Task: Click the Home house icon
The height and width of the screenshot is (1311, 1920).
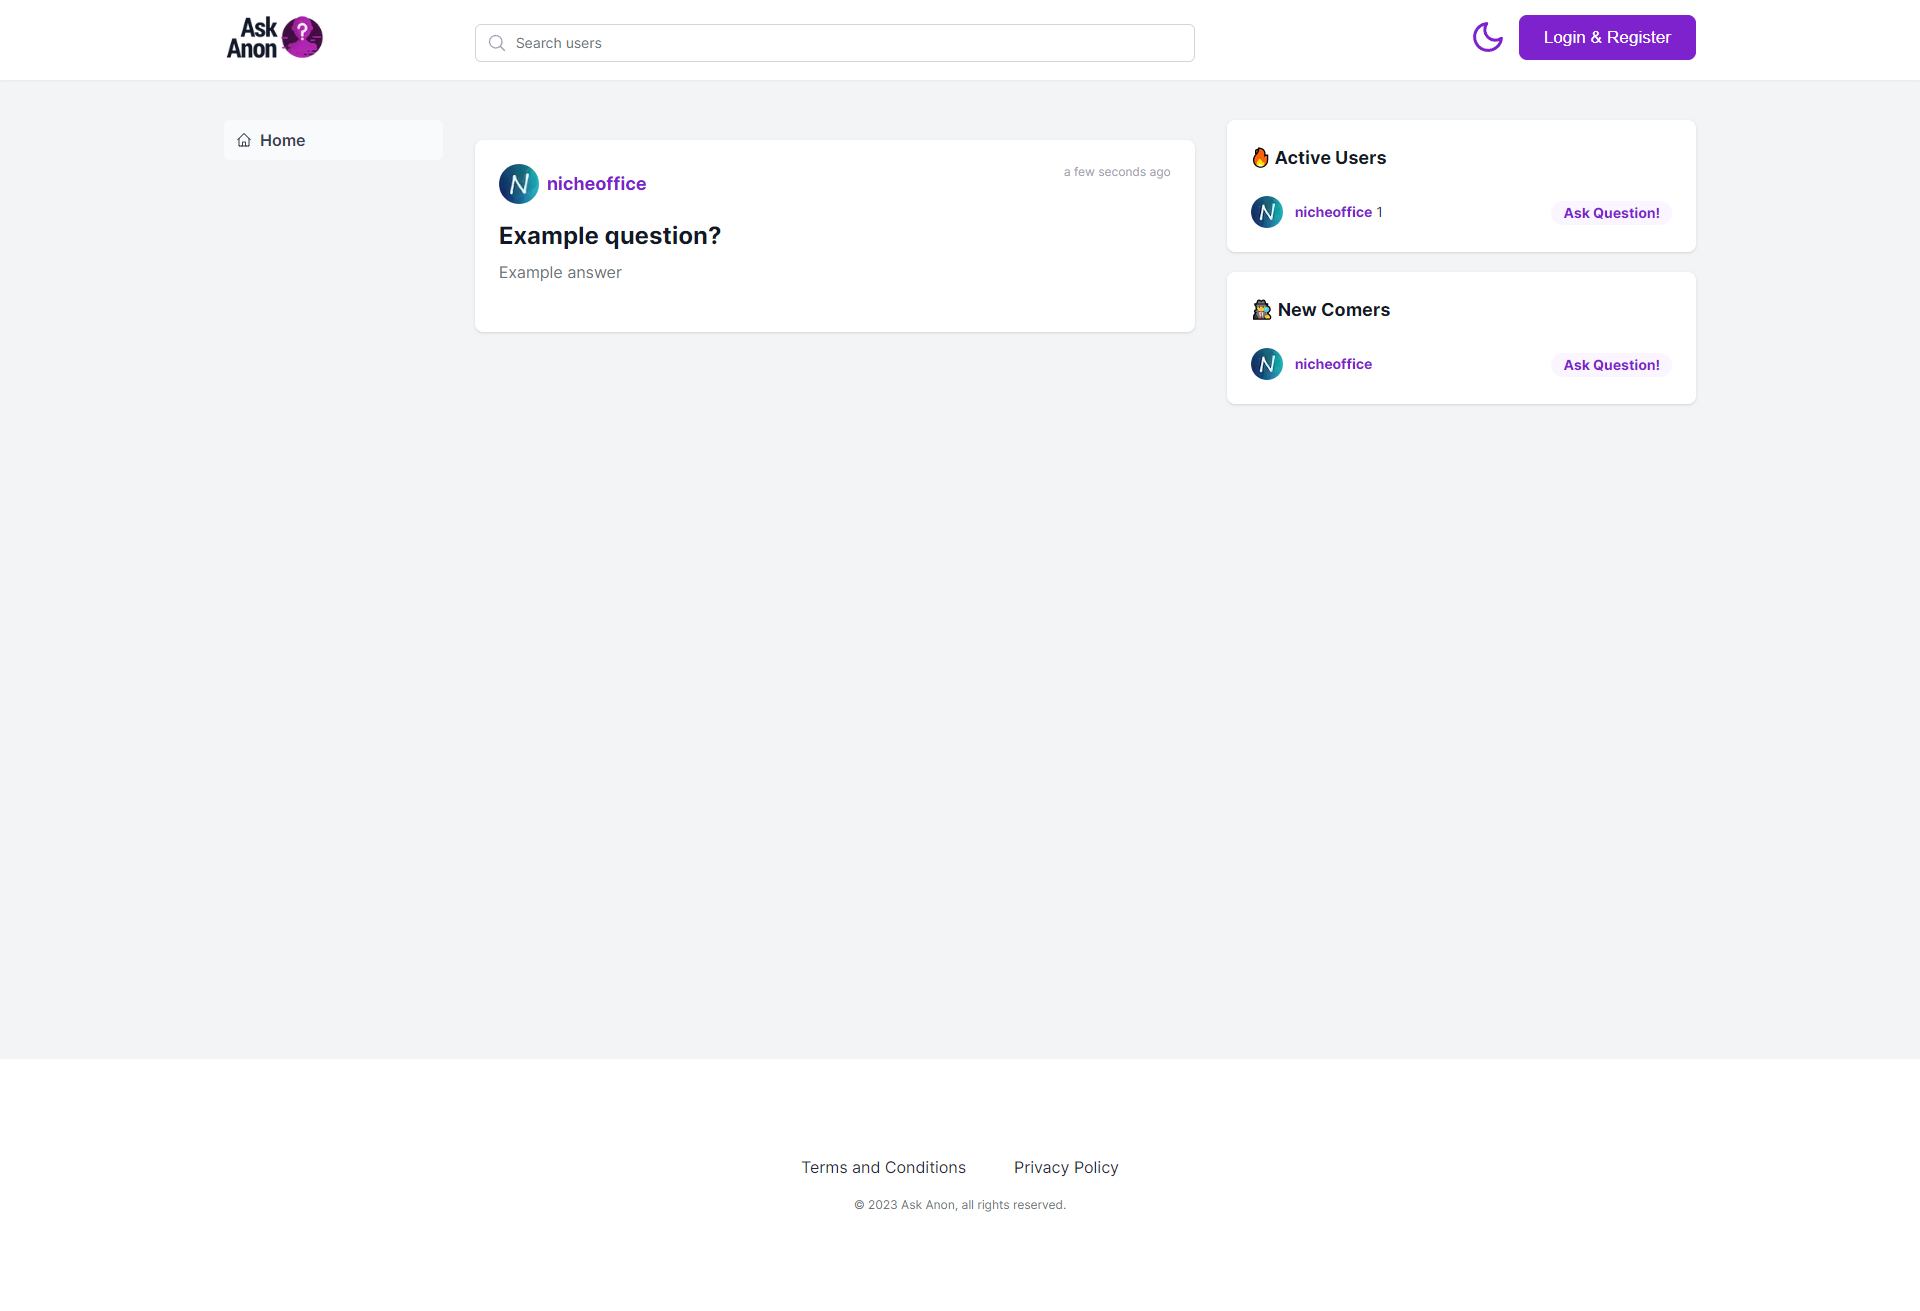Action: pyautogui.click(x=244, y=140)
